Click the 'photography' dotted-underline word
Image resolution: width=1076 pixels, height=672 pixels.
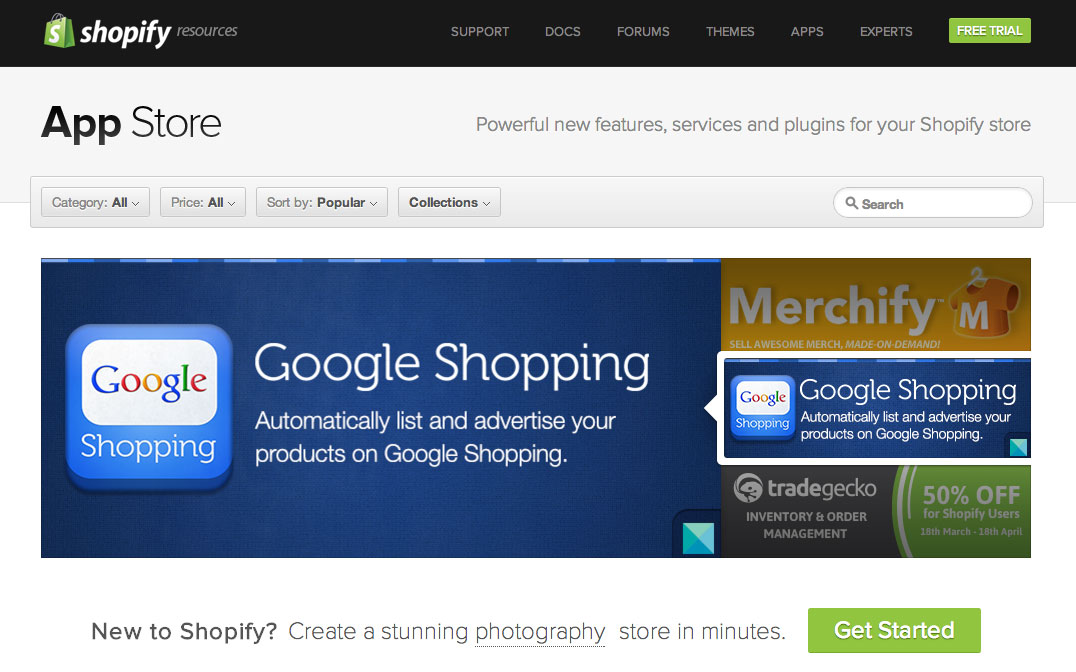(540, 632)
